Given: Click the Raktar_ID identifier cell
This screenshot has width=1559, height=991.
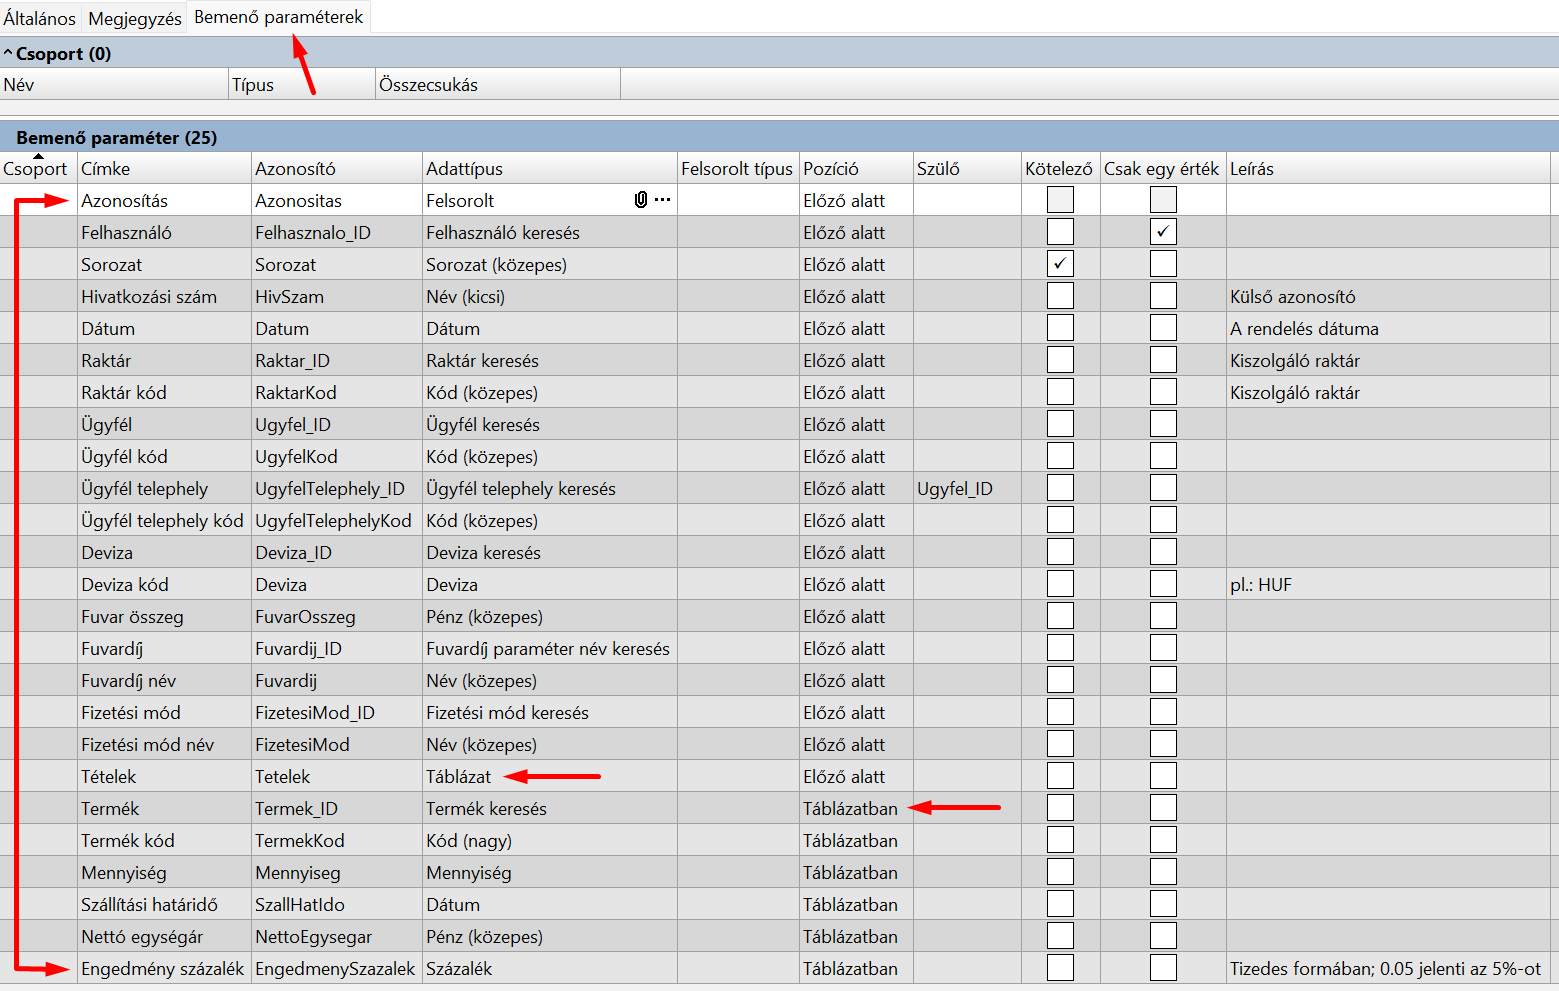Looking at the screenshot, I should 337,360.
